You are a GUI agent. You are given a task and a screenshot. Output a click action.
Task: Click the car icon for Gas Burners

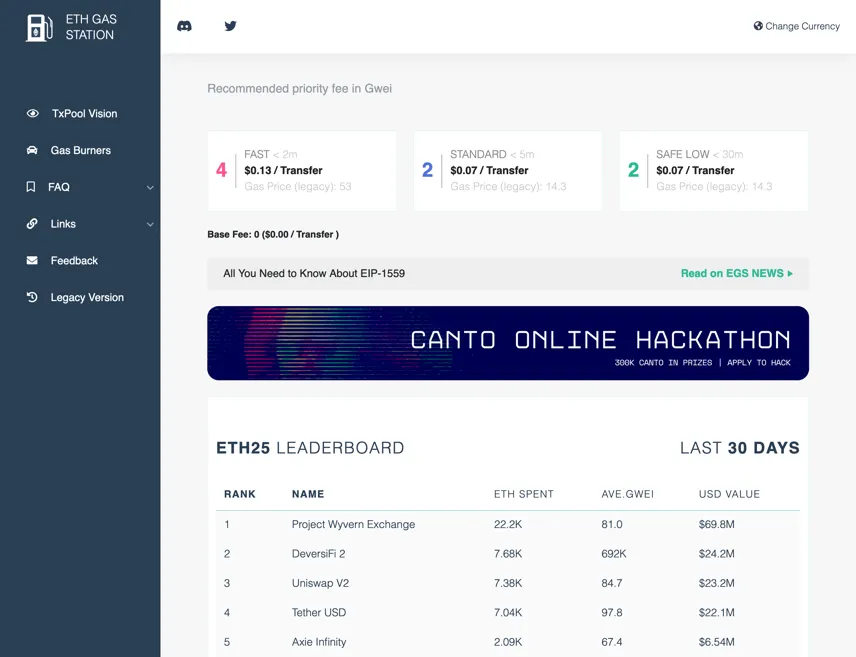click(x=32, y=150)
